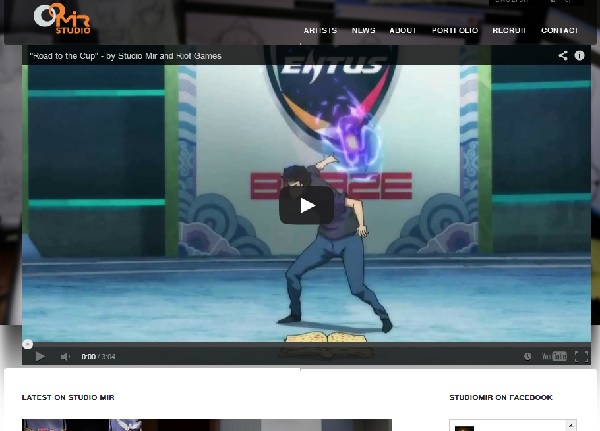Open the latest post thumbnail image
The image size is (600, 431).
(207, 425)
